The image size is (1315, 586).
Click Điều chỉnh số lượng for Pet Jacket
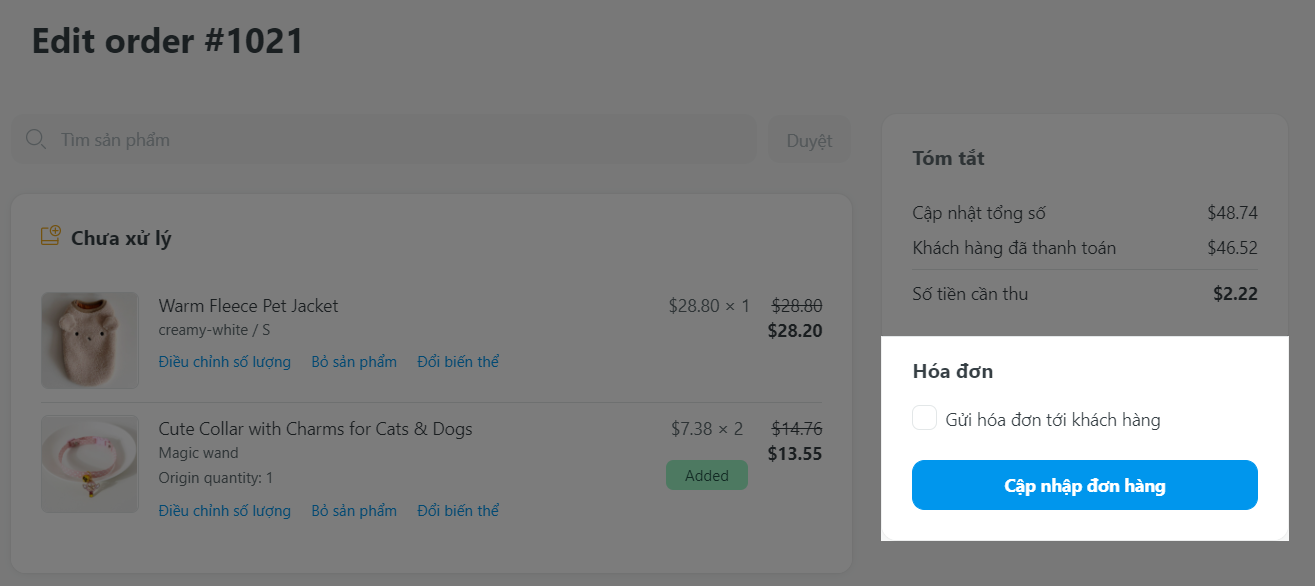(x=224, y=362)
